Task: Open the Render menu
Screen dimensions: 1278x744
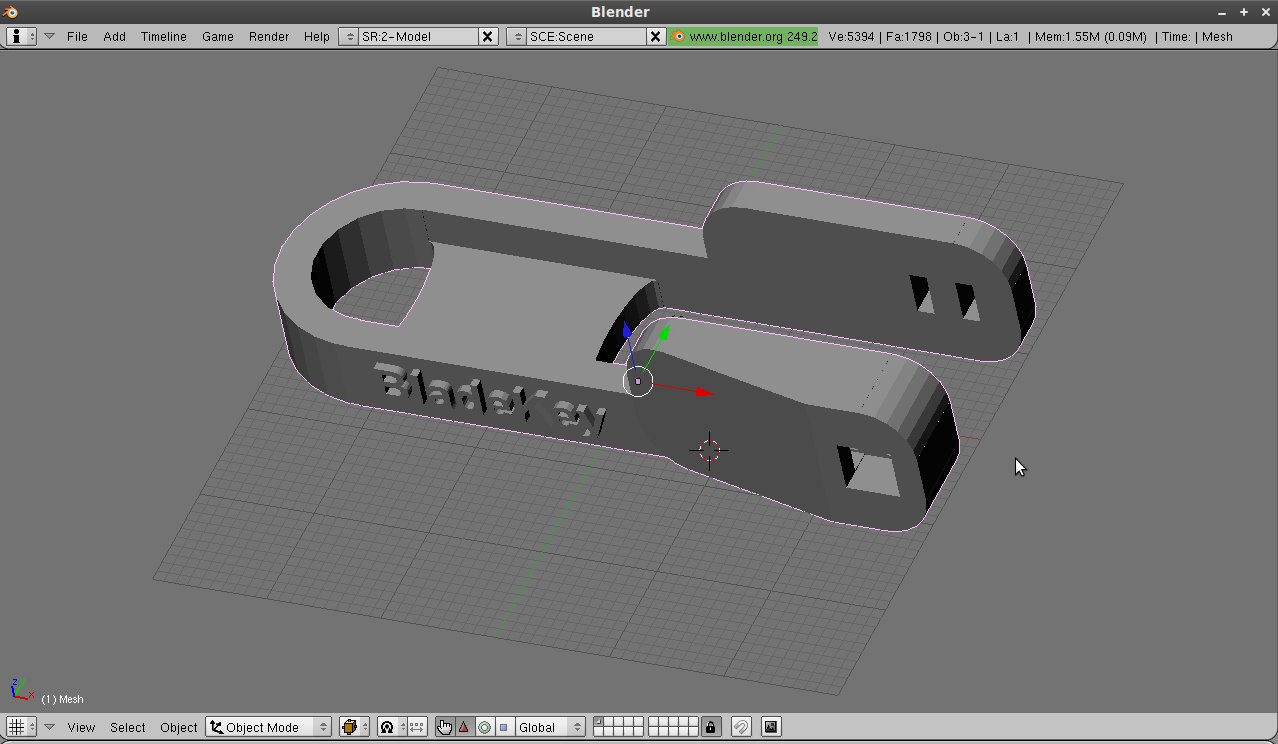Action: (268, 36)
